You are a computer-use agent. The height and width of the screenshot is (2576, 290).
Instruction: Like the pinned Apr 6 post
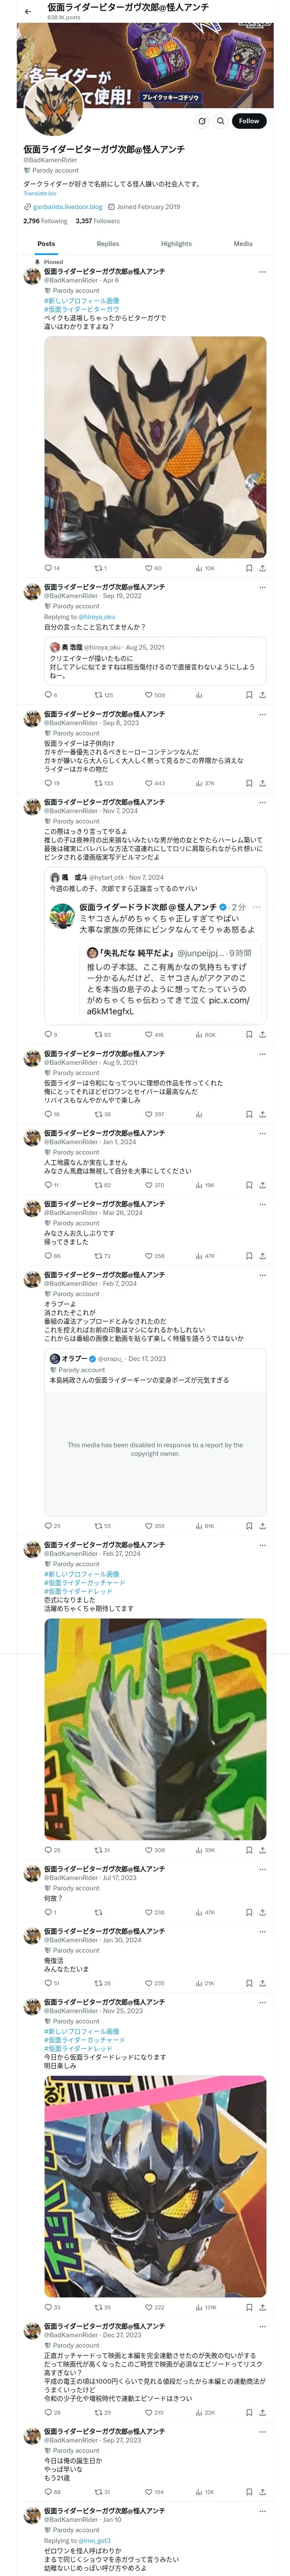150,568
